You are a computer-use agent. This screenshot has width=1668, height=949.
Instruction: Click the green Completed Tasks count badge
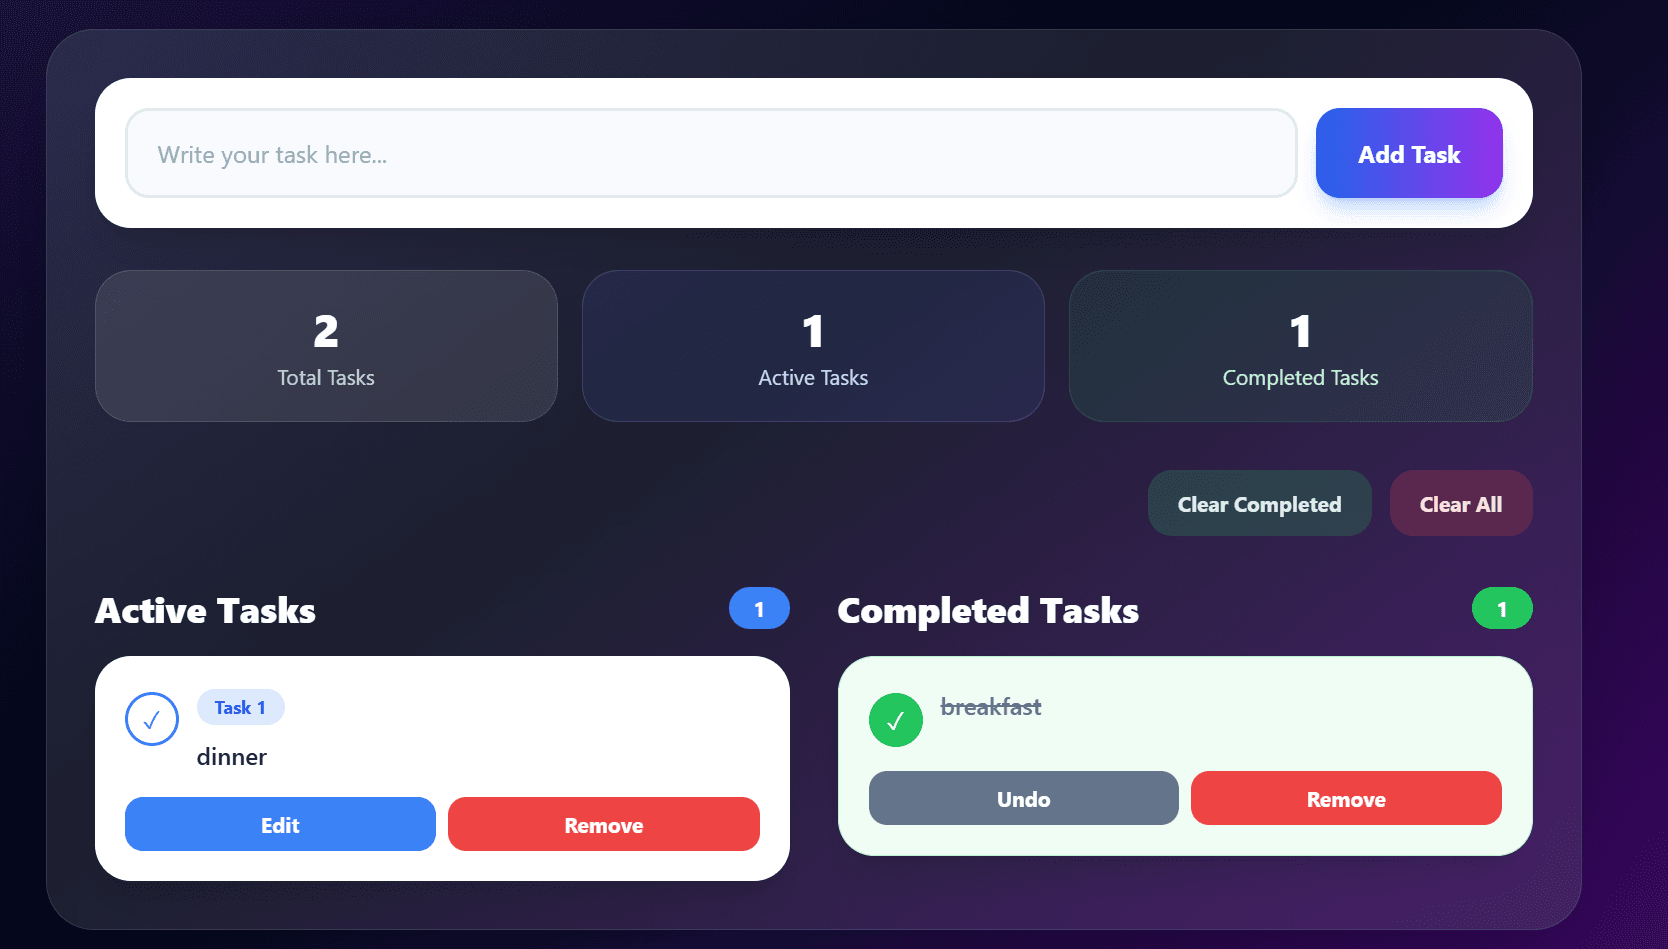[x=1502, y=609]
